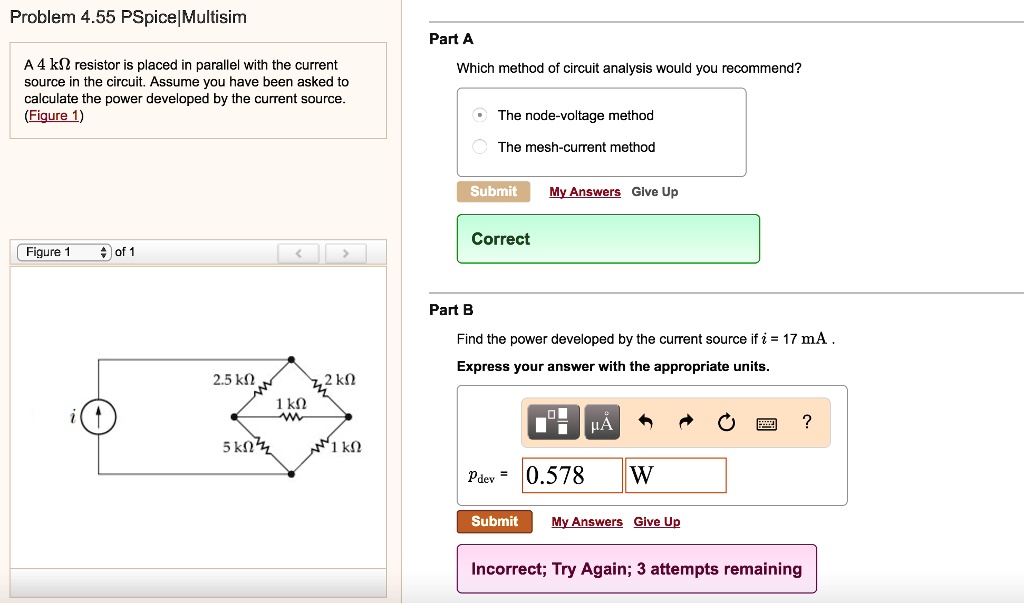Submit the Part B answer
Screen dimensions: 1024x603
(494, 521)
